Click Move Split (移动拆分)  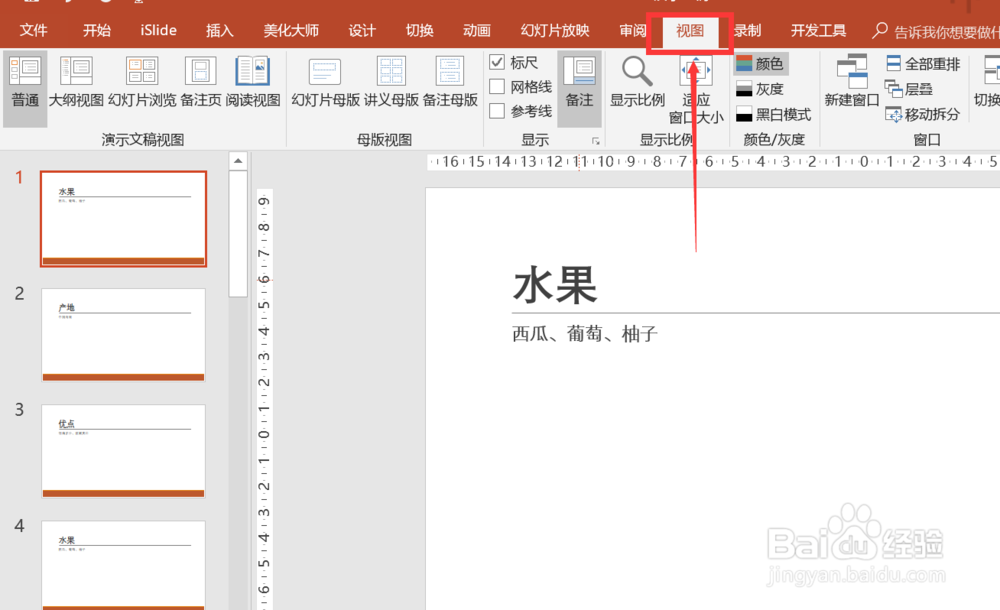click(923, 115)
